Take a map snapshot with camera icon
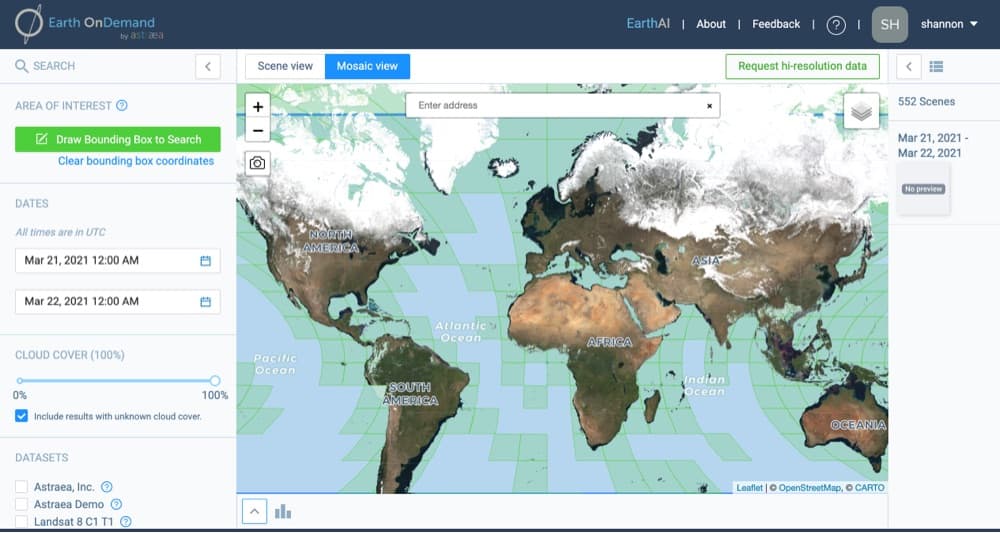 (258, 163)
